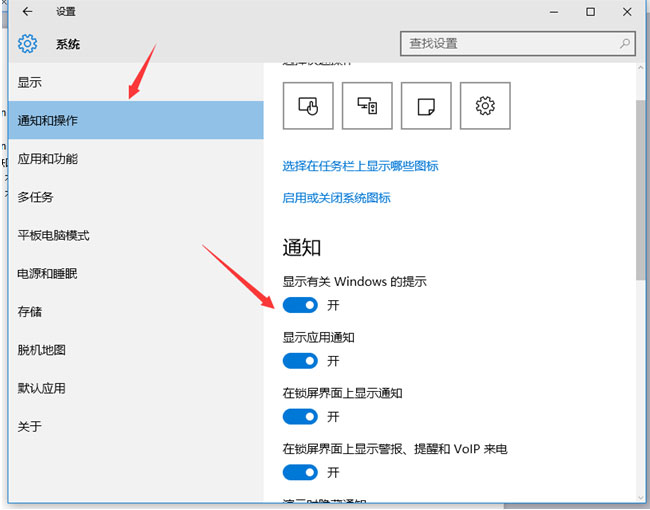Open the 关于 category
Screen dimensions: 650x510
(136, 426)
